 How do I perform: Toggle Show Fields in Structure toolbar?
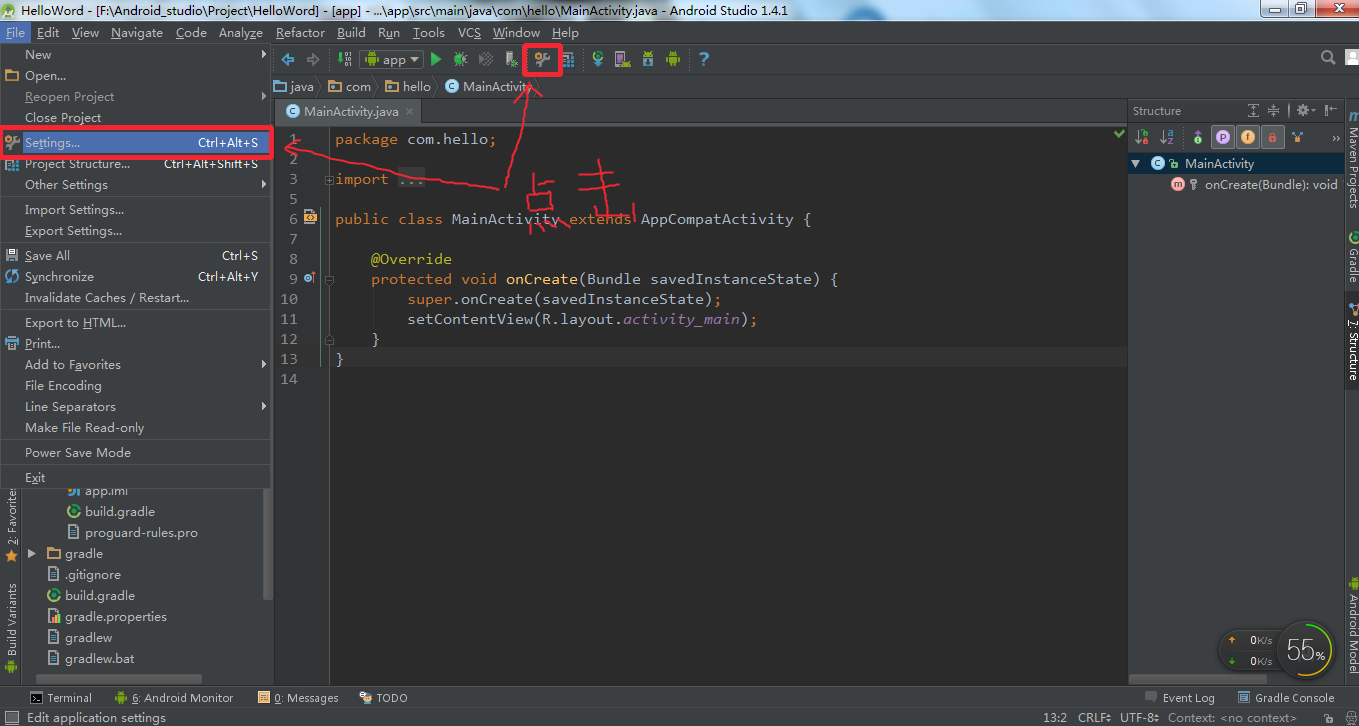point(1247,138)
